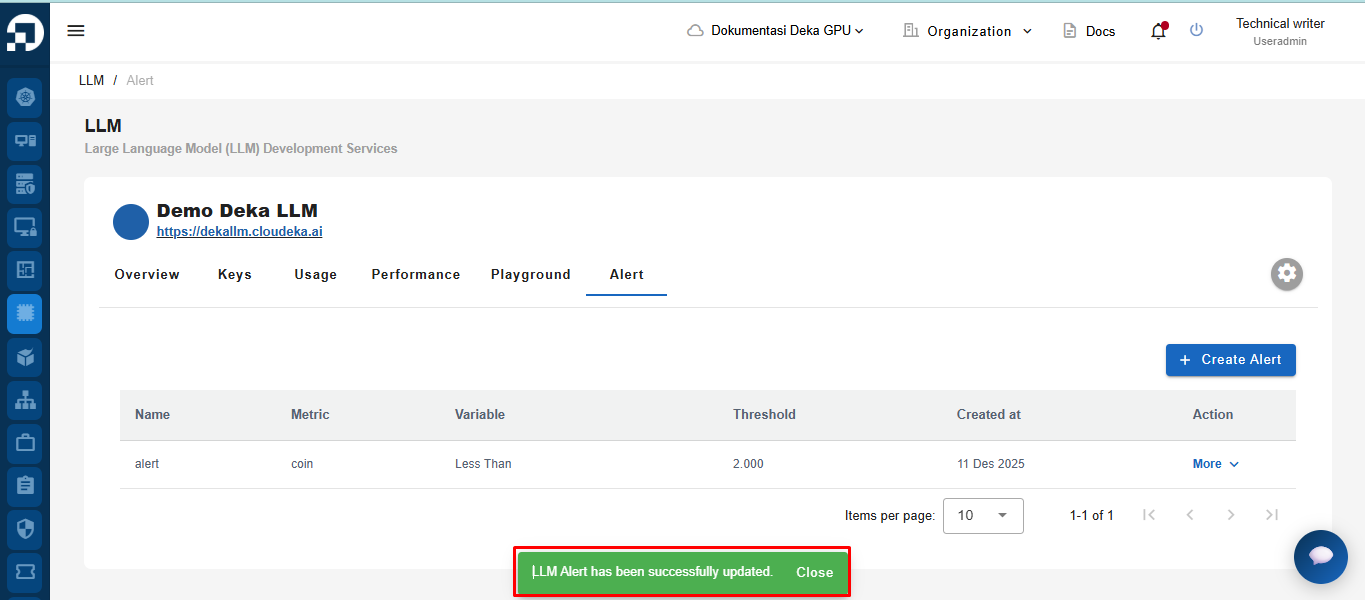Click the power logout icon

click(1196, 31)
